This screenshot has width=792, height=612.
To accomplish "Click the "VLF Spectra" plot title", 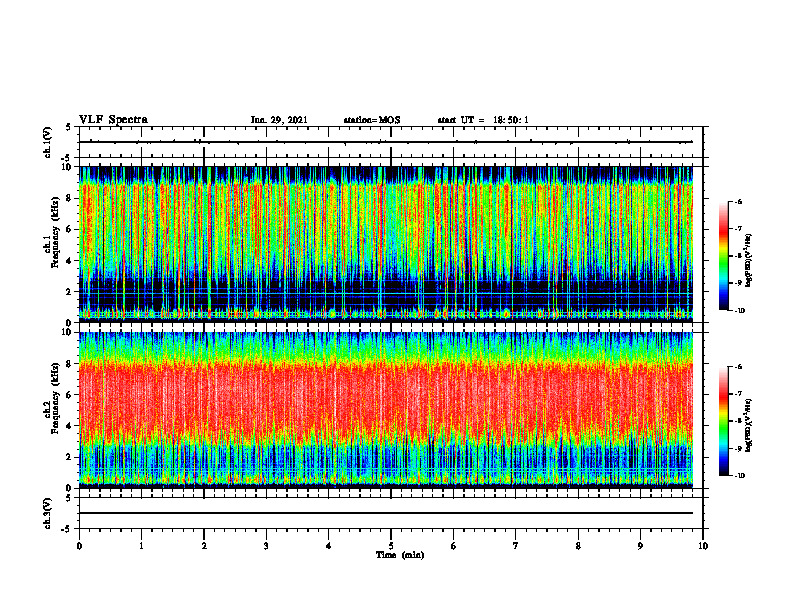I will (113, 120).
